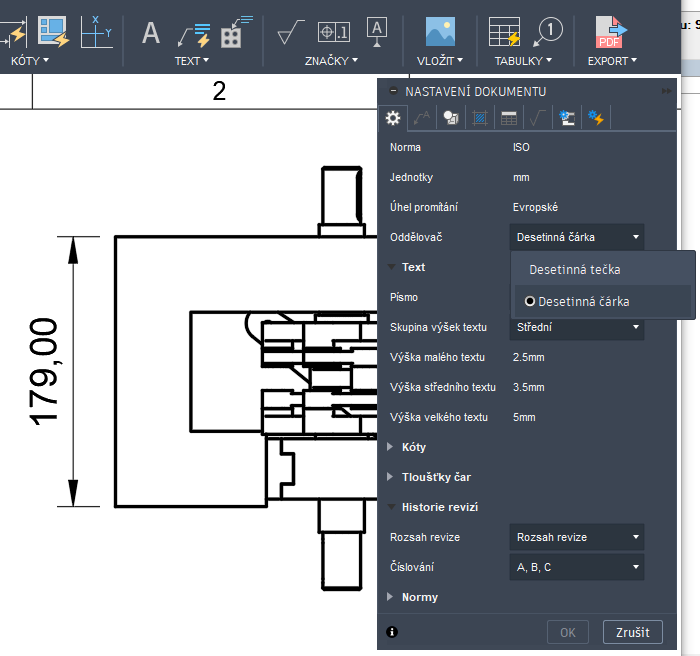Click the Insert image icon

pyautogui.click(x=440, y=32)
